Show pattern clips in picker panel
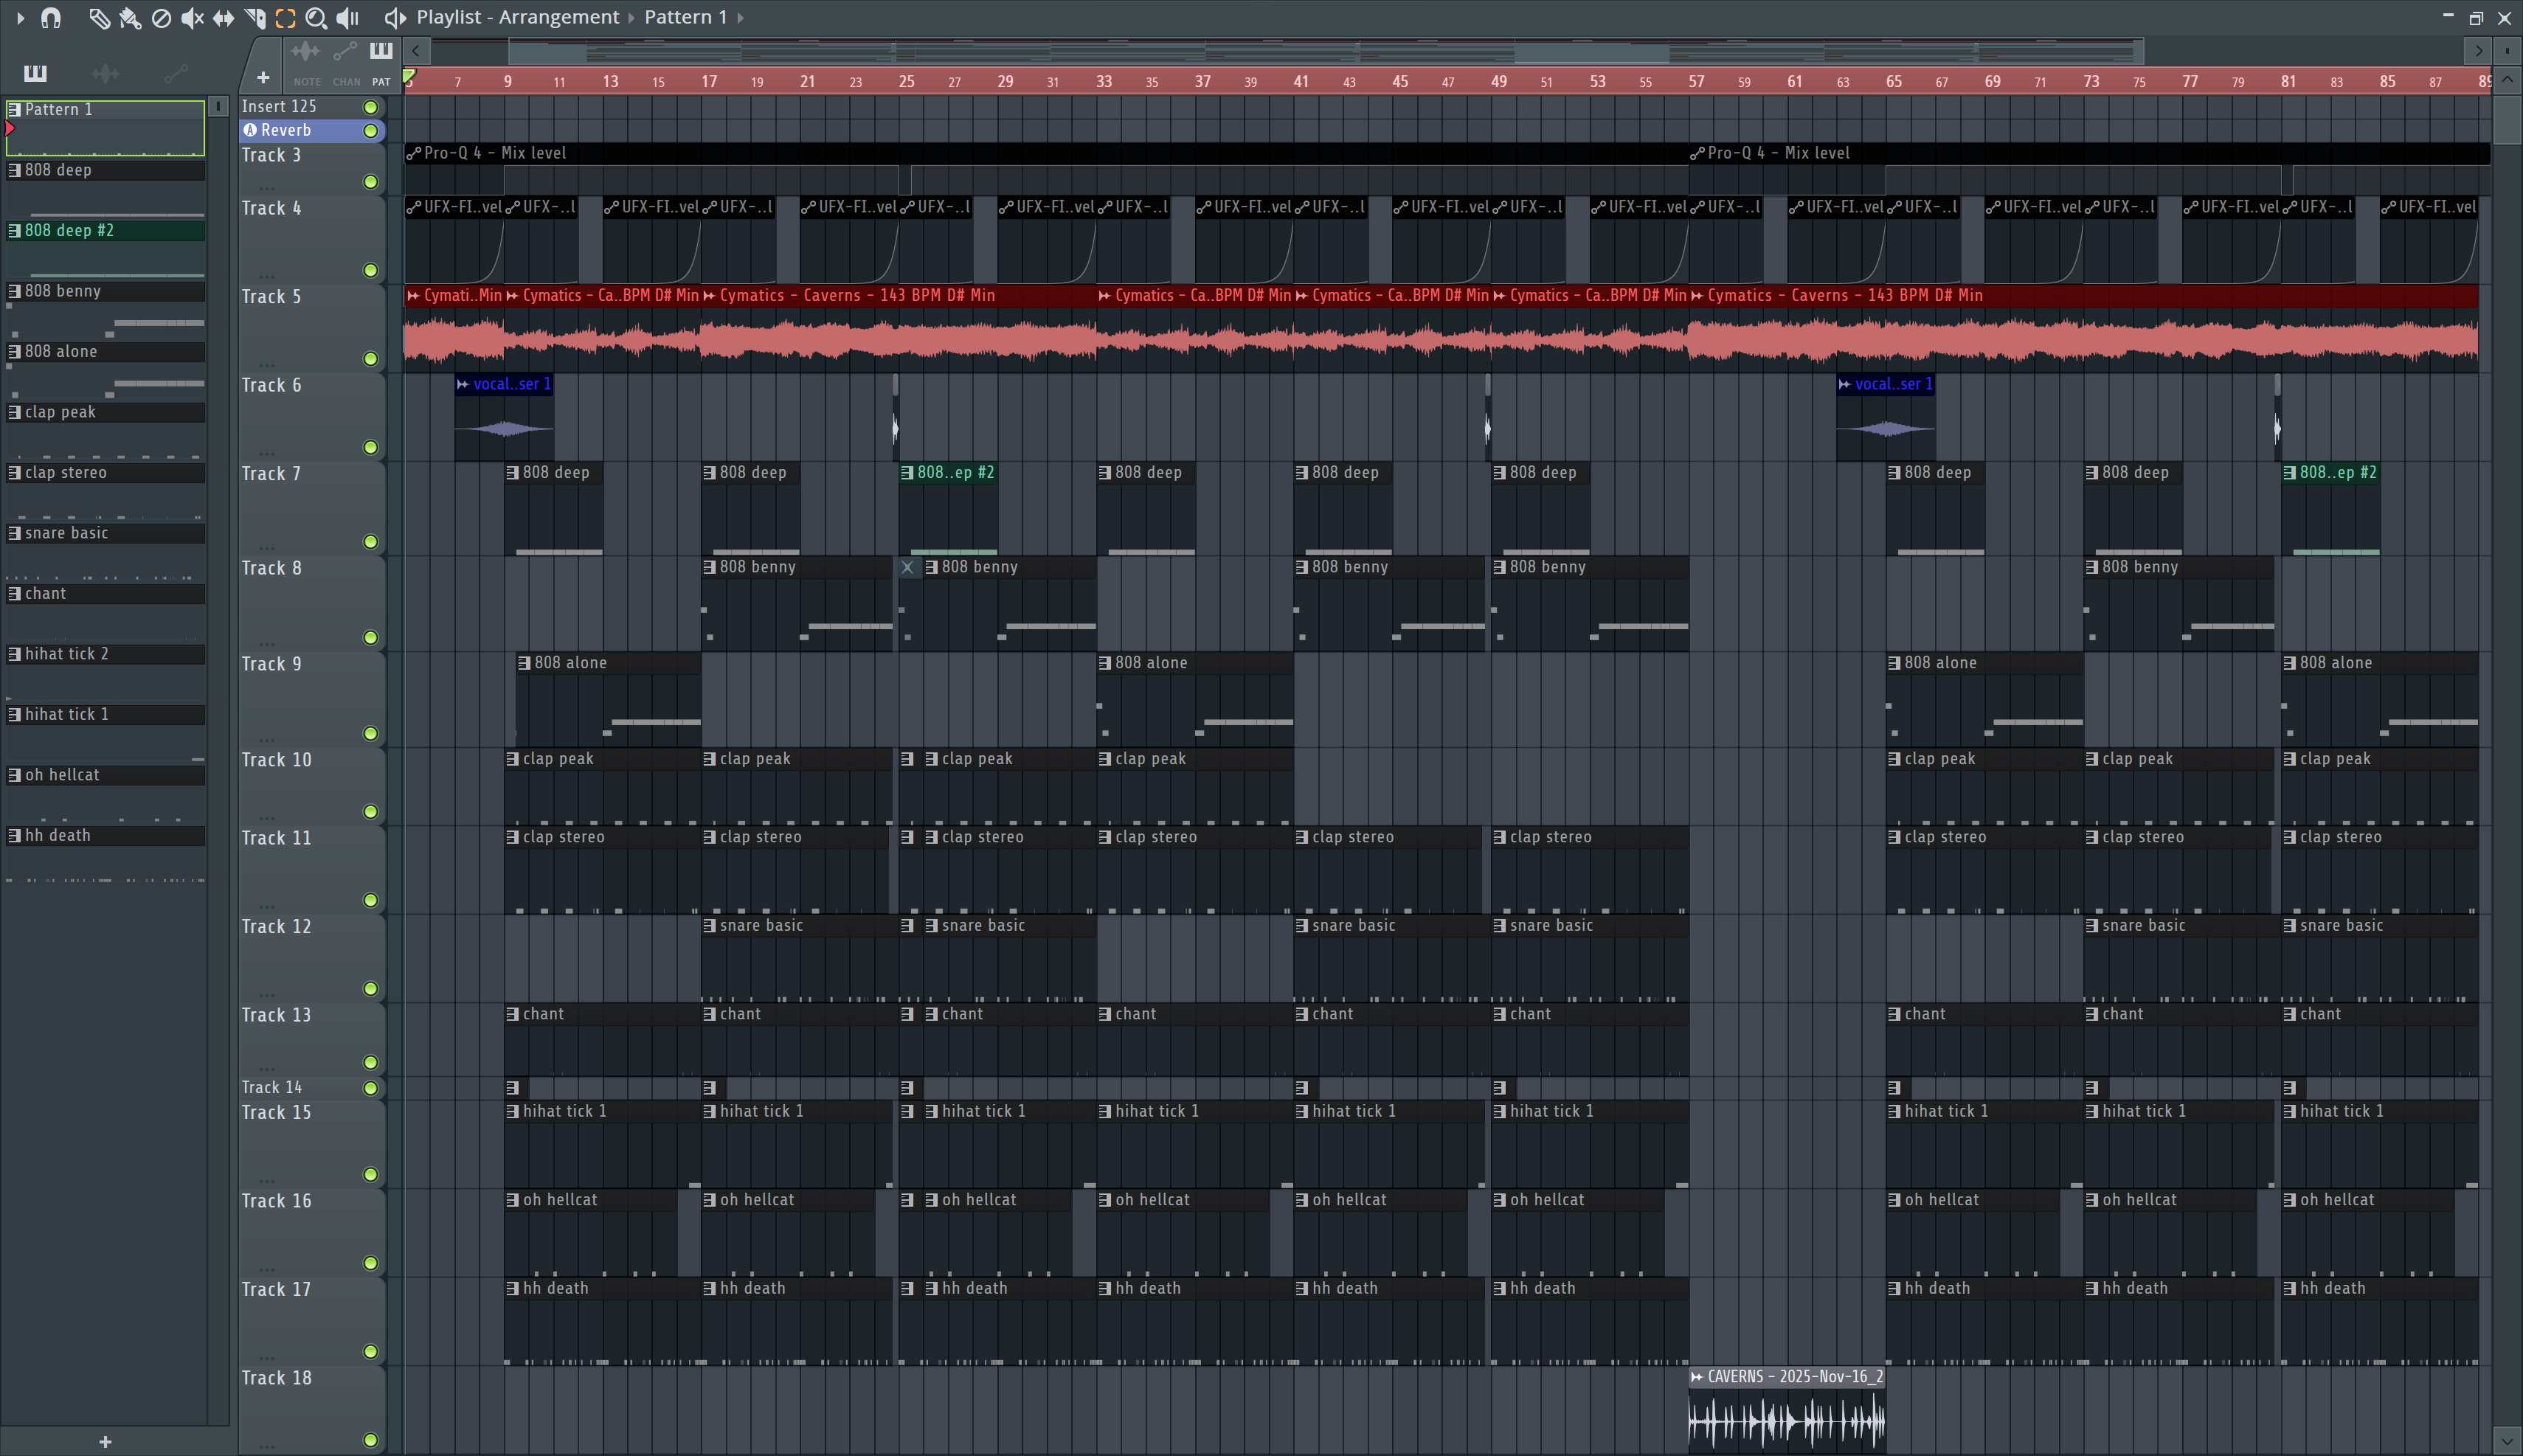 35,72
